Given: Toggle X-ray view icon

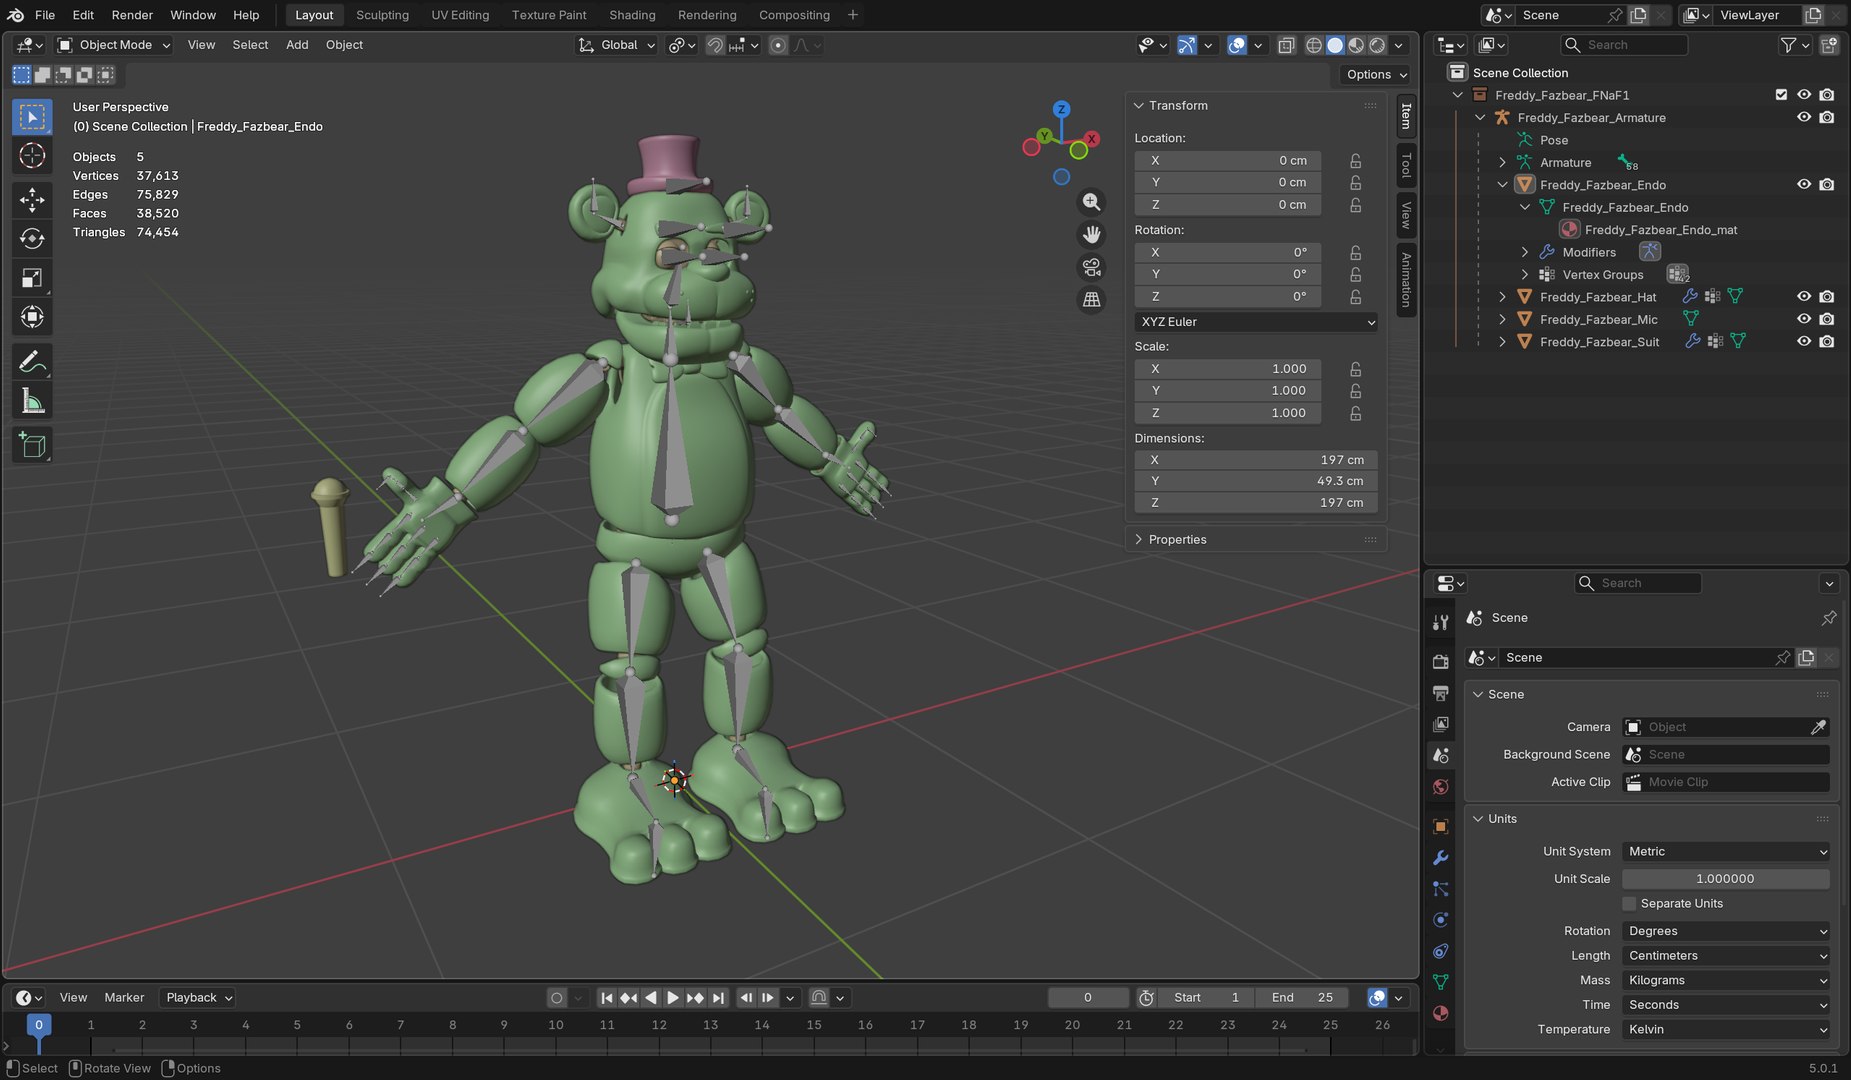Looking at the screenshot, I should (1286, 45).
